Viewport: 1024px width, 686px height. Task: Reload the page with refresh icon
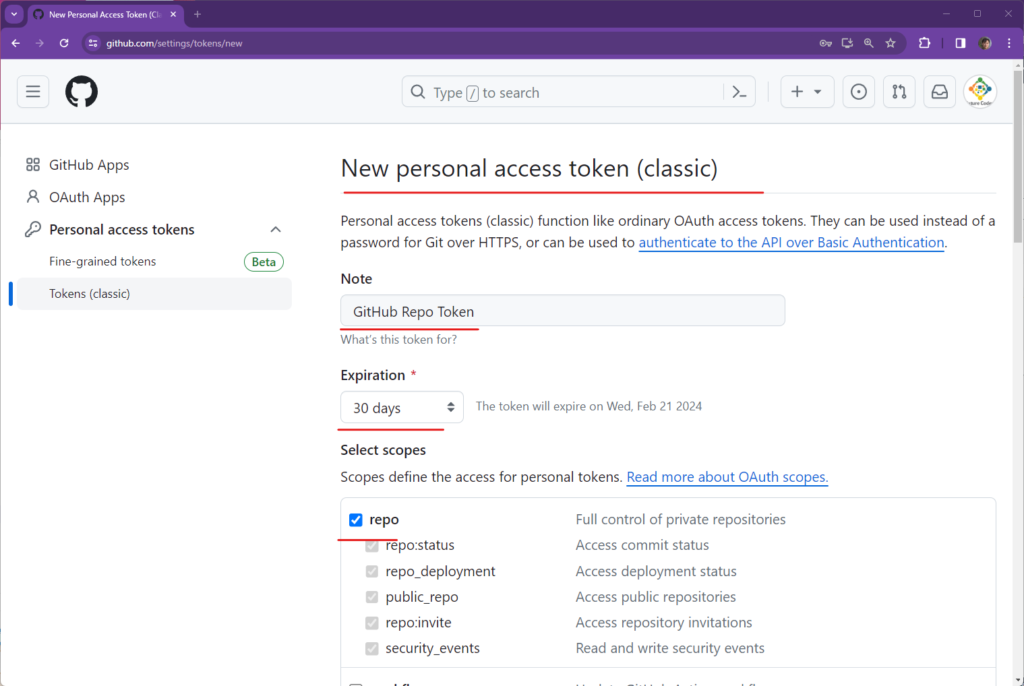click(64, 43)
